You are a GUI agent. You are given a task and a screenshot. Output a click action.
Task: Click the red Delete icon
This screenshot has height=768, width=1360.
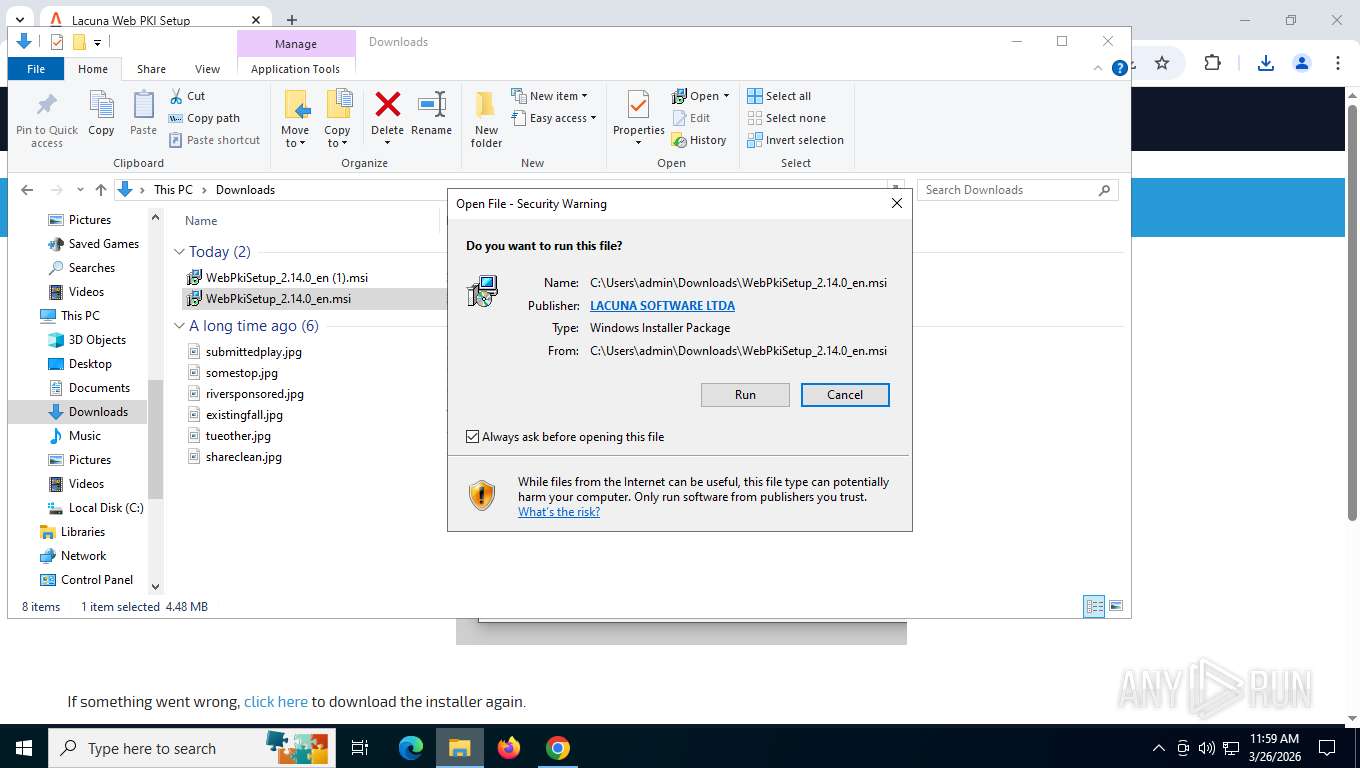click(387, 104)
